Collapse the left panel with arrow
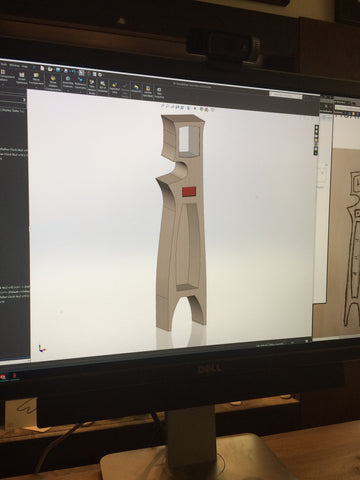Screen dimensions: 360x480 click(24, 99)
